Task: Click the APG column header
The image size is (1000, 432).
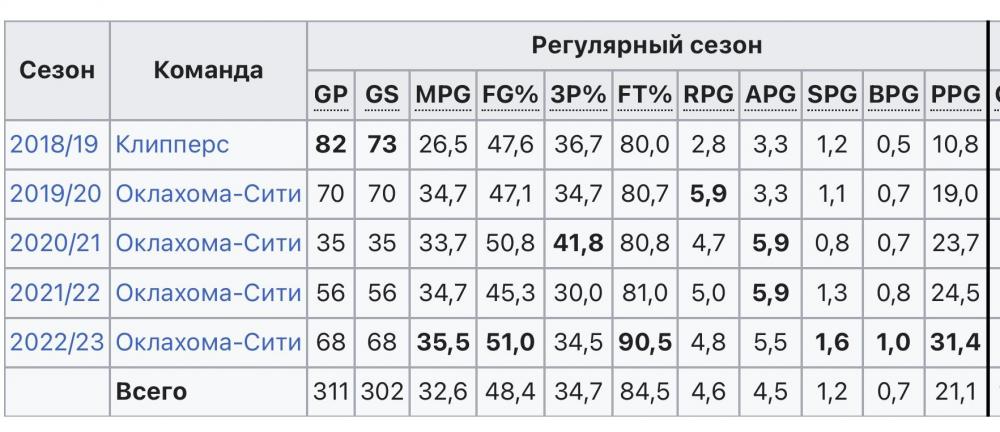Action: pos(770,95)
